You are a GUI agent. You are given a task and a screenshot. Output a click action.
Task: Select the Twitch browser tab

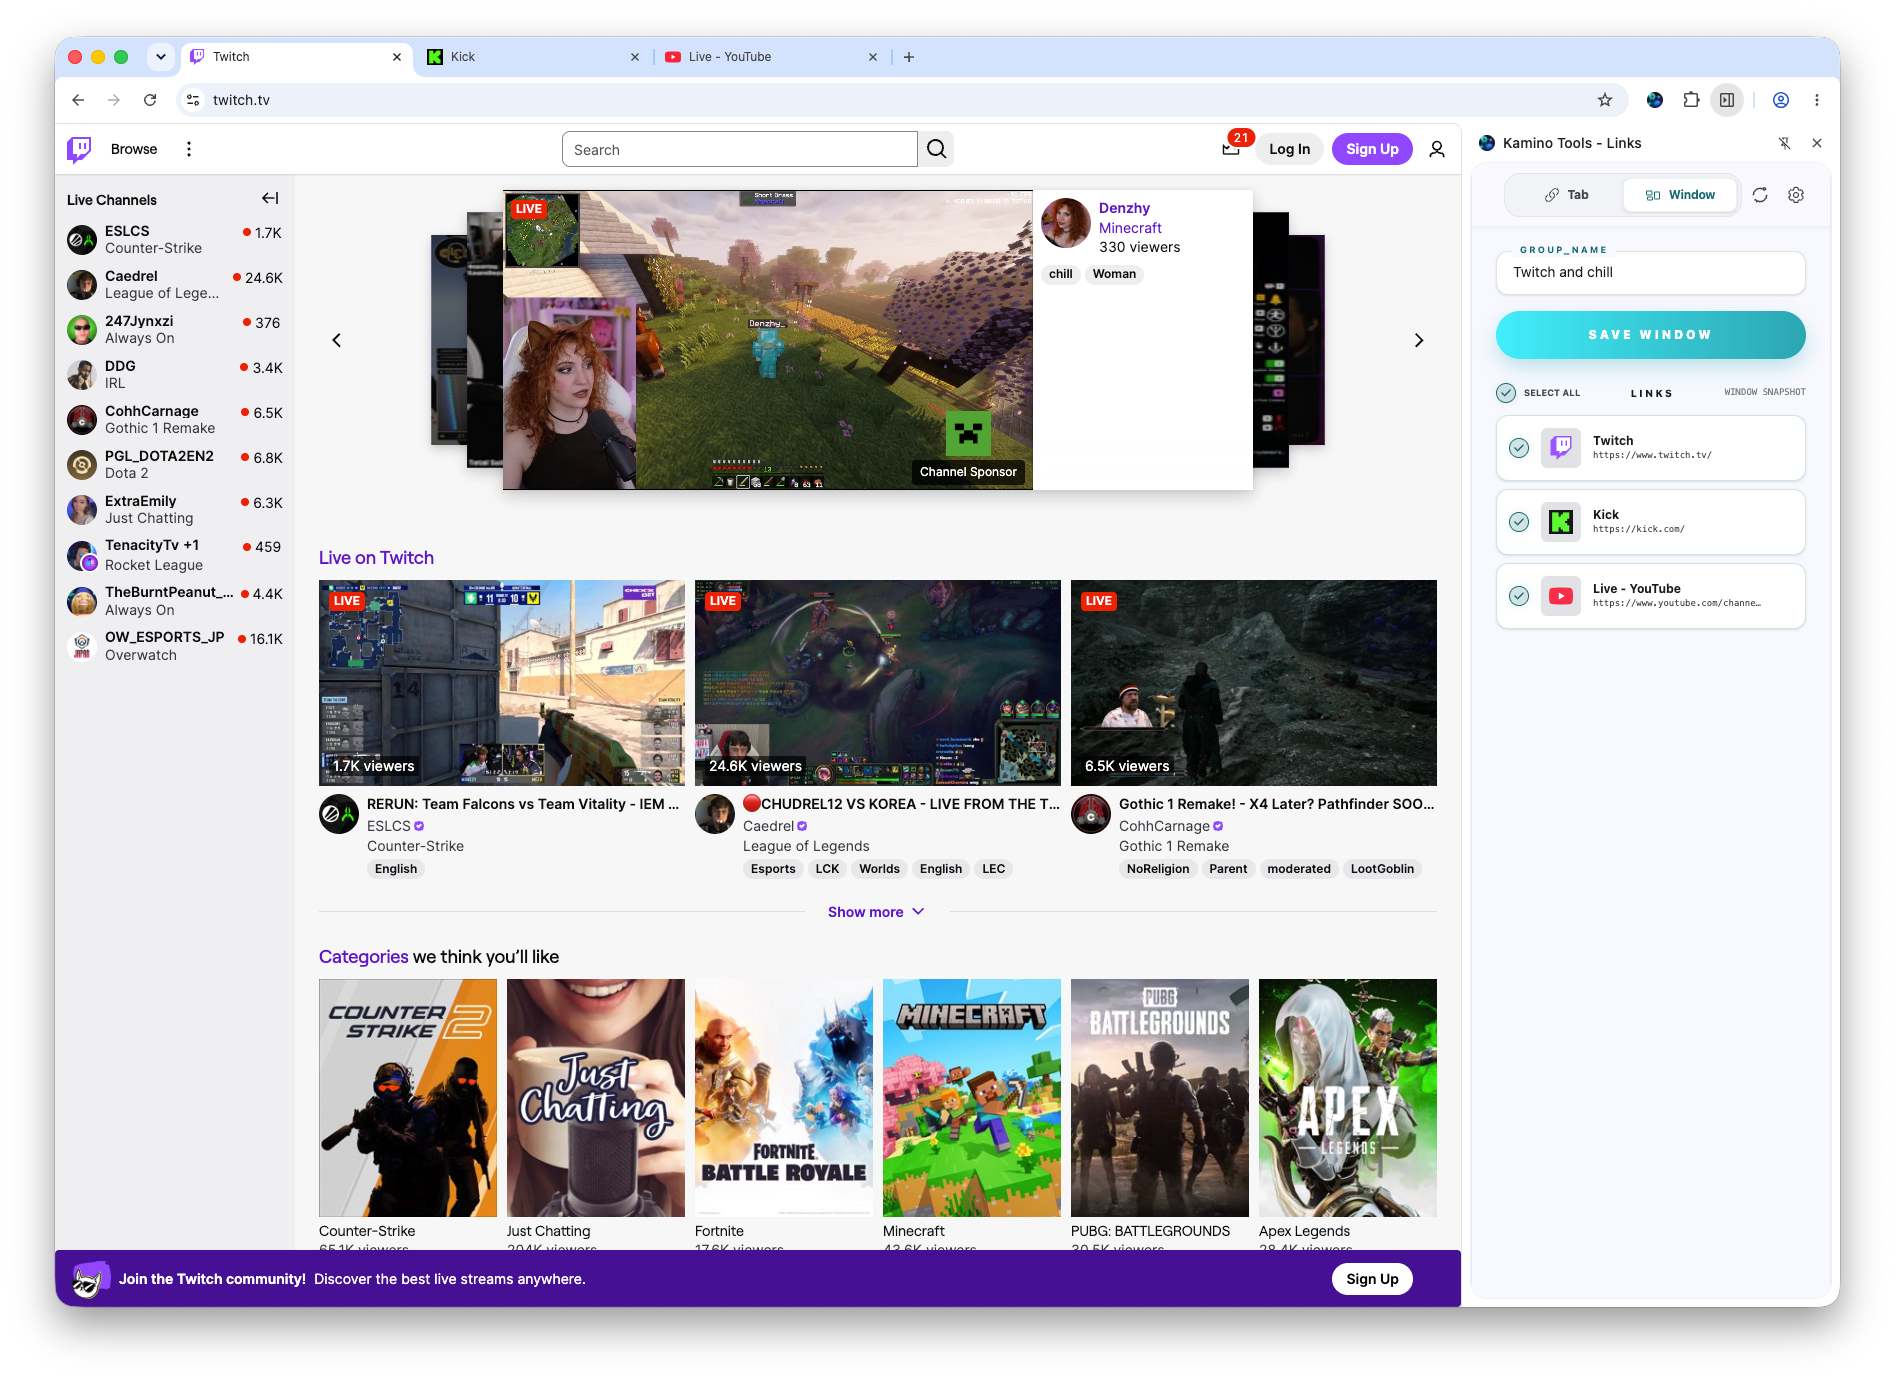click(296, 57)
